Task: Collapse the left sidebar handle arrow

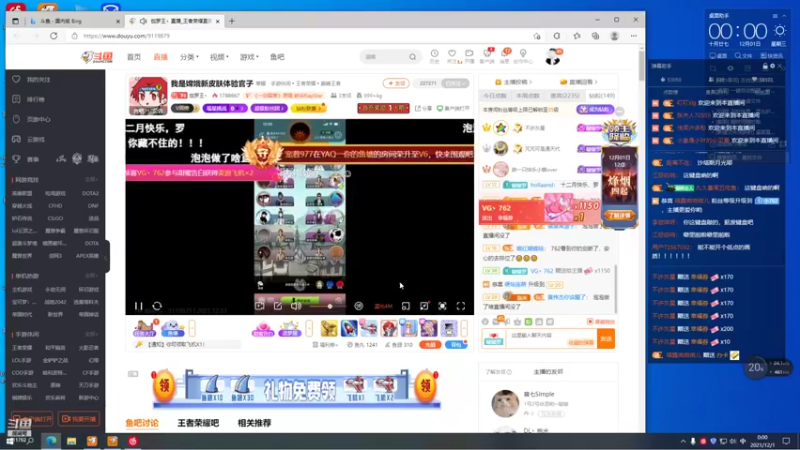Action: pyautogui.click(x=106, y=257)
